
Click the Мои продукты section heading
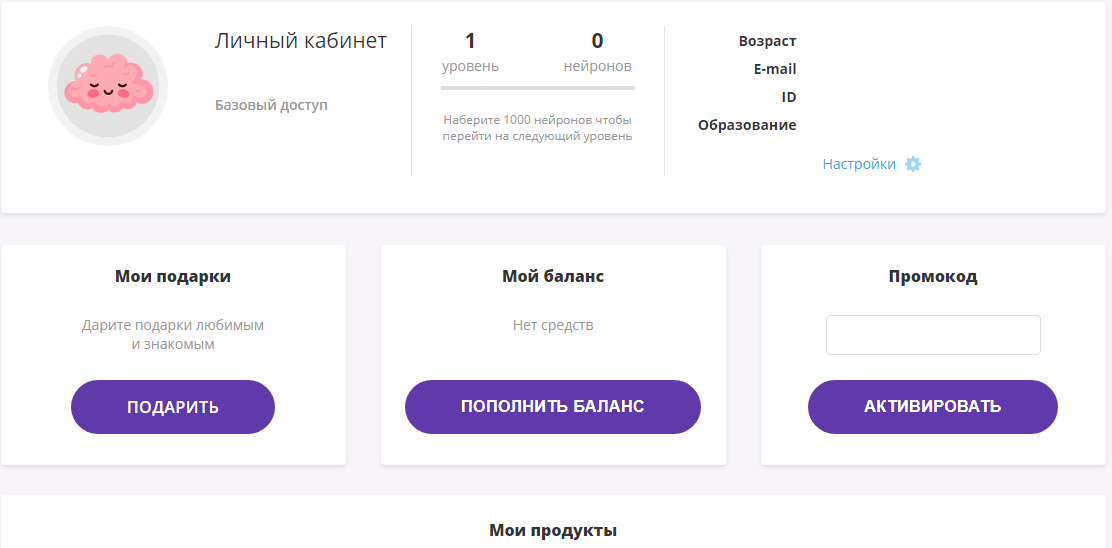pyautogui.click(x=553, y=530)
